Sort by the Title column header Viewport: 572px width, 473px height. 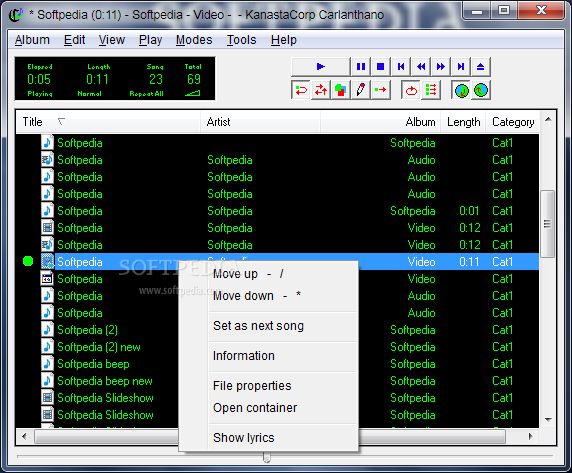(x=108, y=122)
